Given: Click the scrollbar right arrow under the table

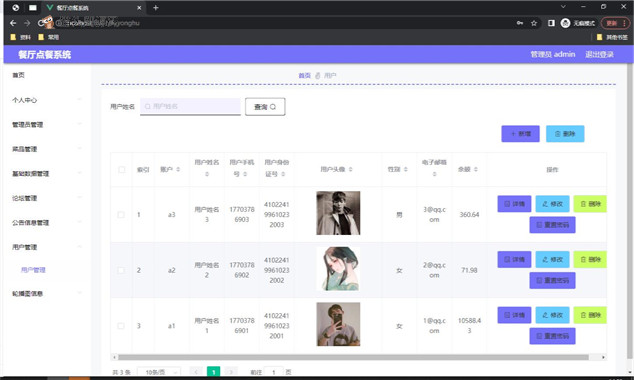Looking at the screenshot, I should point(603,357).
